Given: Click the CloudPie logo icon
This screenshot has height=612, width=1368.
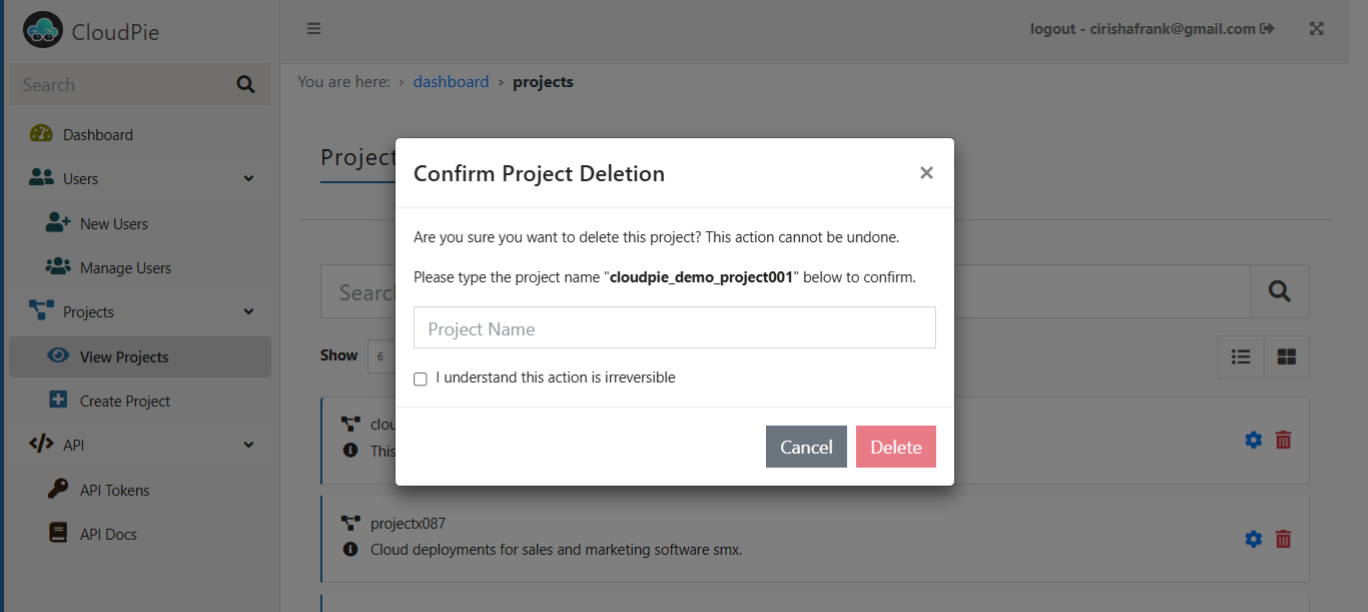Looking at the screenshot, I should pyautogui.click(x=43, y=31).
